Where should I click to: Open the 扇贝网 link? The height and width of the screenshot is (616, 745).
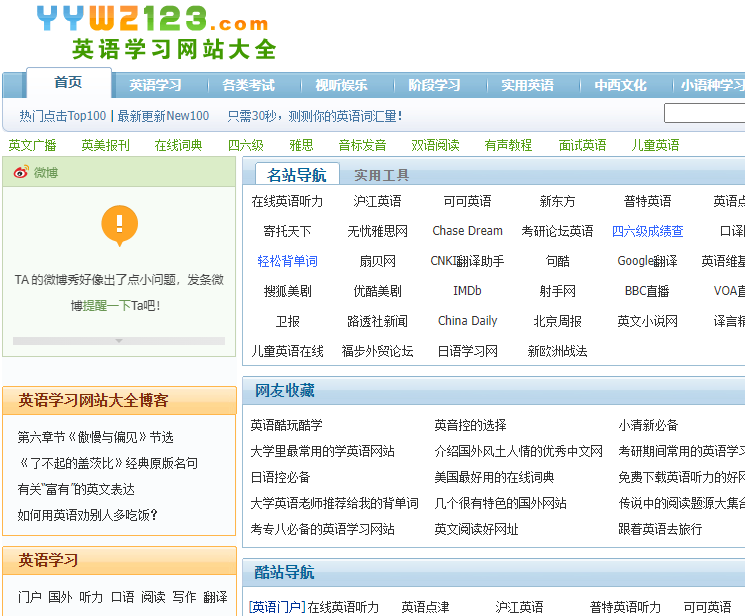pyautogui.click(x=377, y=261)
